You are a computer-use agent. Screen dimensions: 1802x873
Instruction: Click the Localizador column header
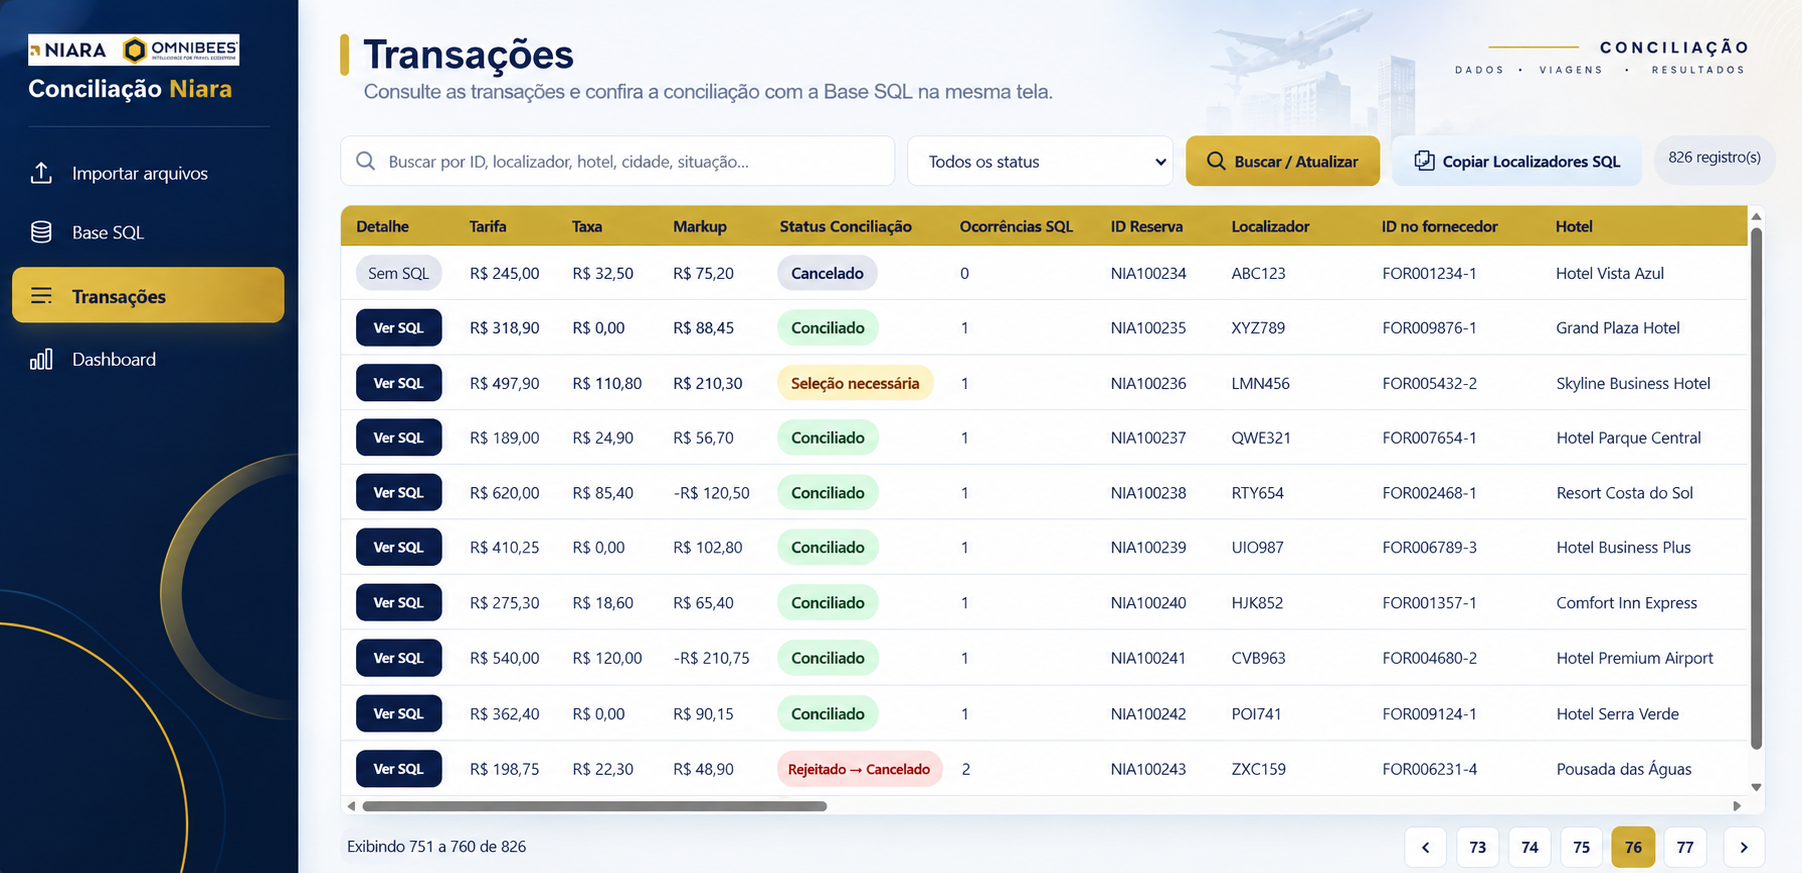[1270, 227]
